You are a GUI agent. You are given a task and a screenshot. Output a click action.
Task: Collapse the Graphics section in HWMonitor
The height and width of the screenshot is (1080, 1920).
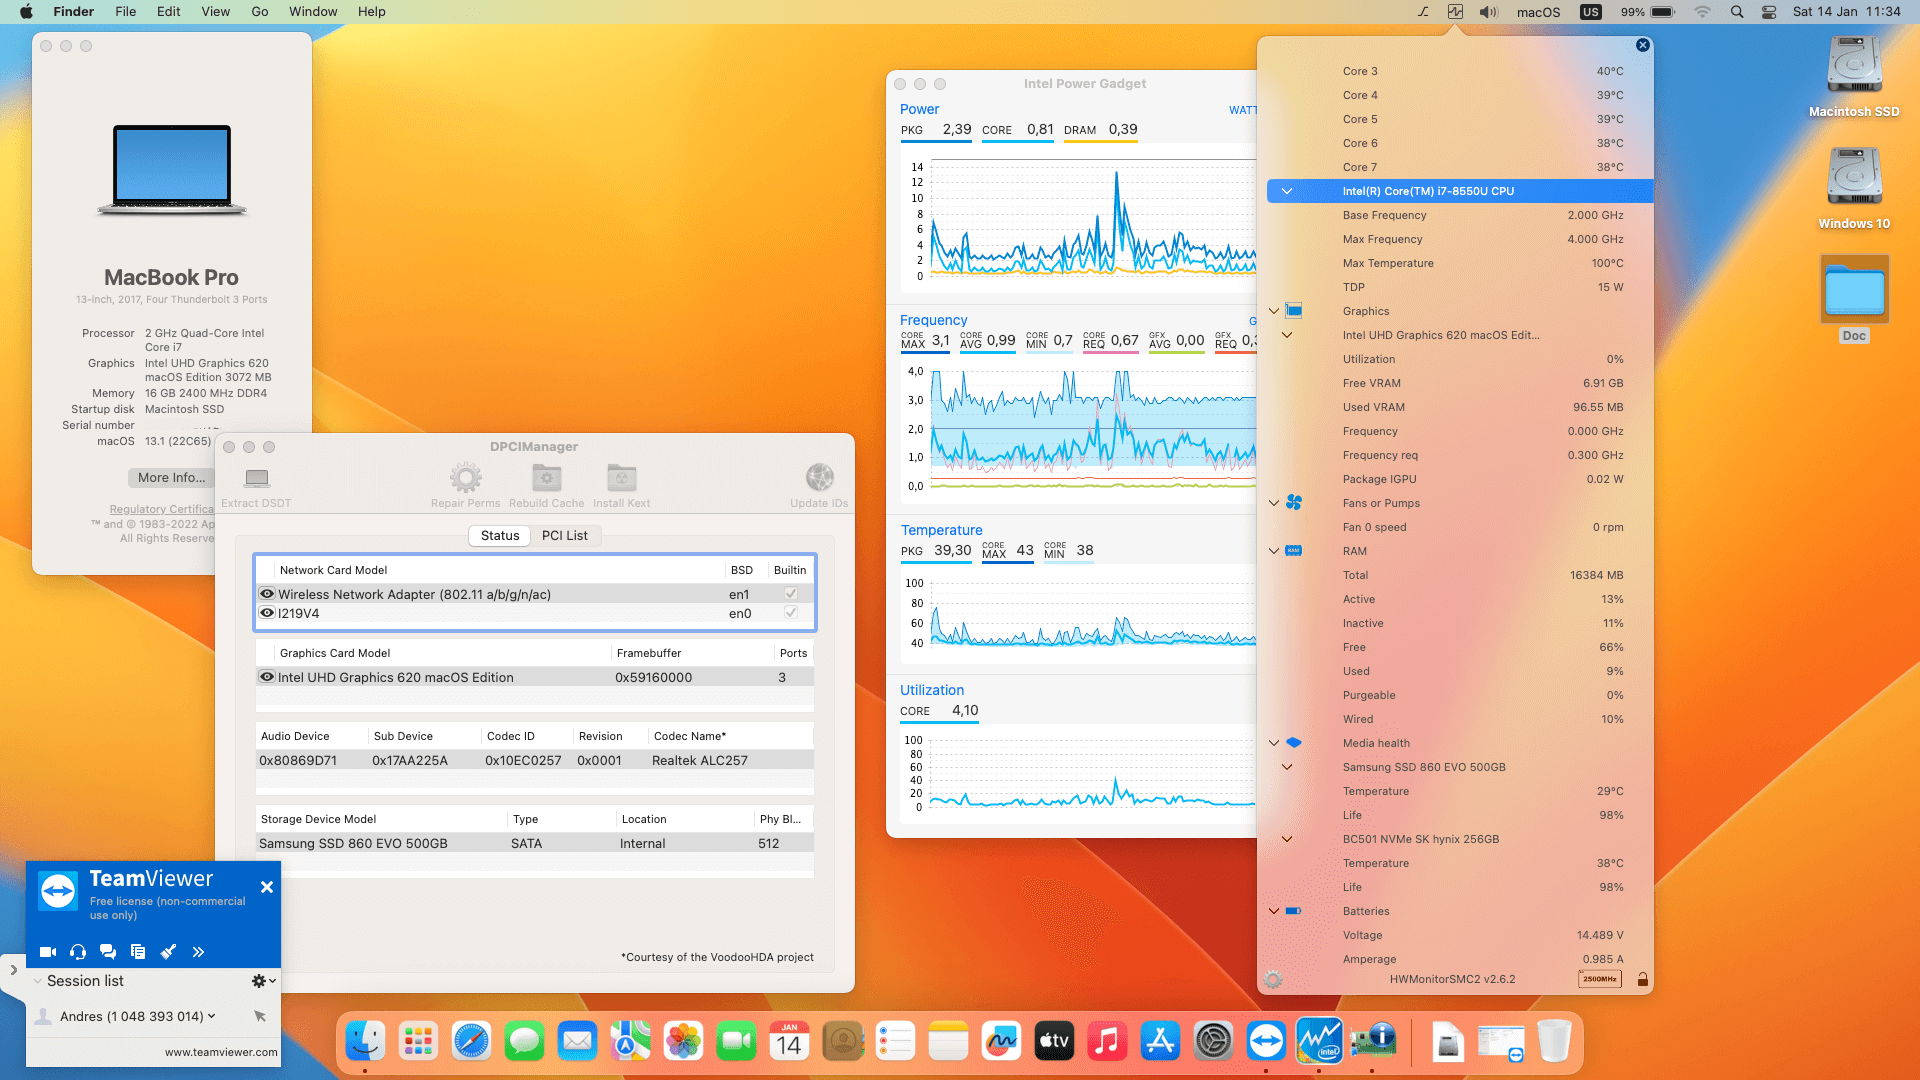point(1274,311)
